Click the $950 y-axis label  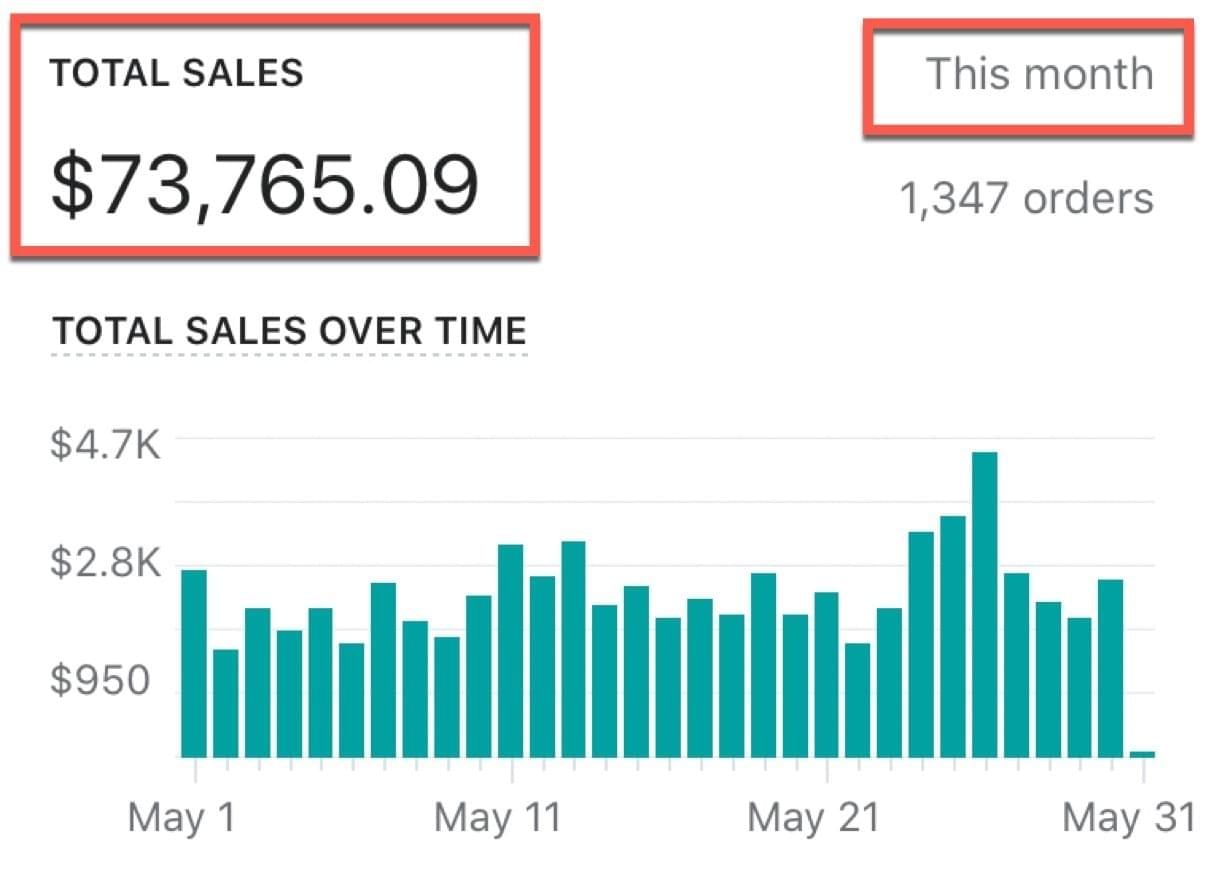point(100,683)
